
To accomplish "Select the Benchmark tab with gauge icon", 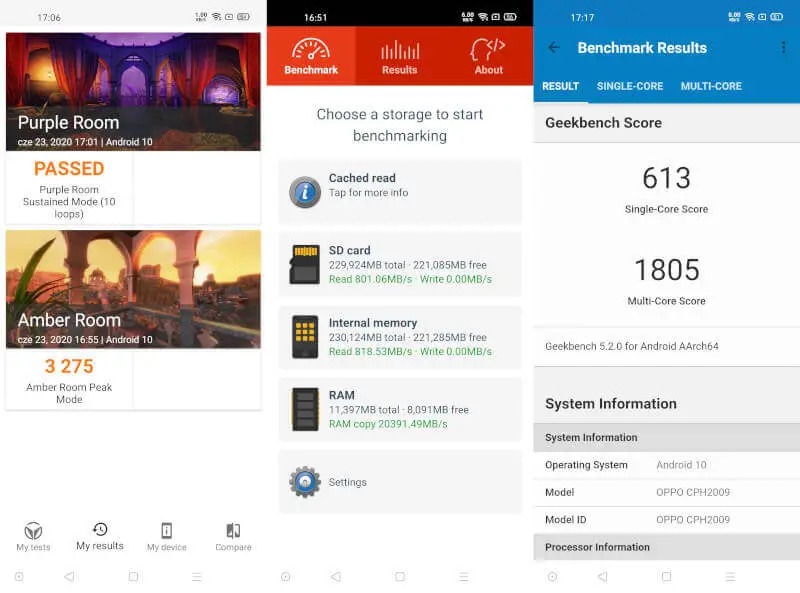I will pos(311,56).
